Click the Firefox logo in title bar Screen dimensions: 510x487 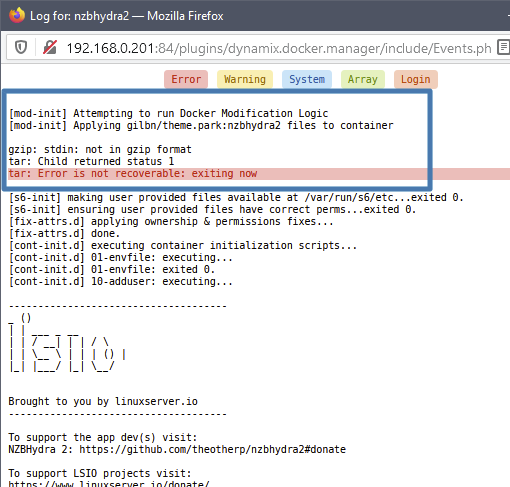[17, 15]
